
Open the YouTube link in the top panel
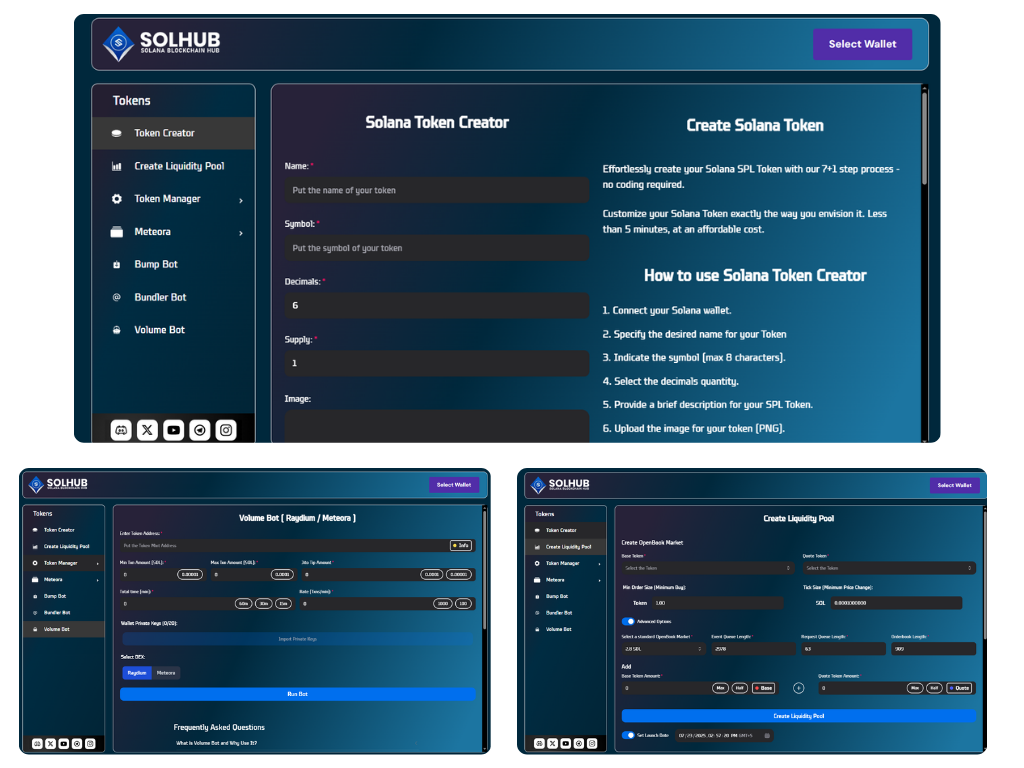click(174, 430)
